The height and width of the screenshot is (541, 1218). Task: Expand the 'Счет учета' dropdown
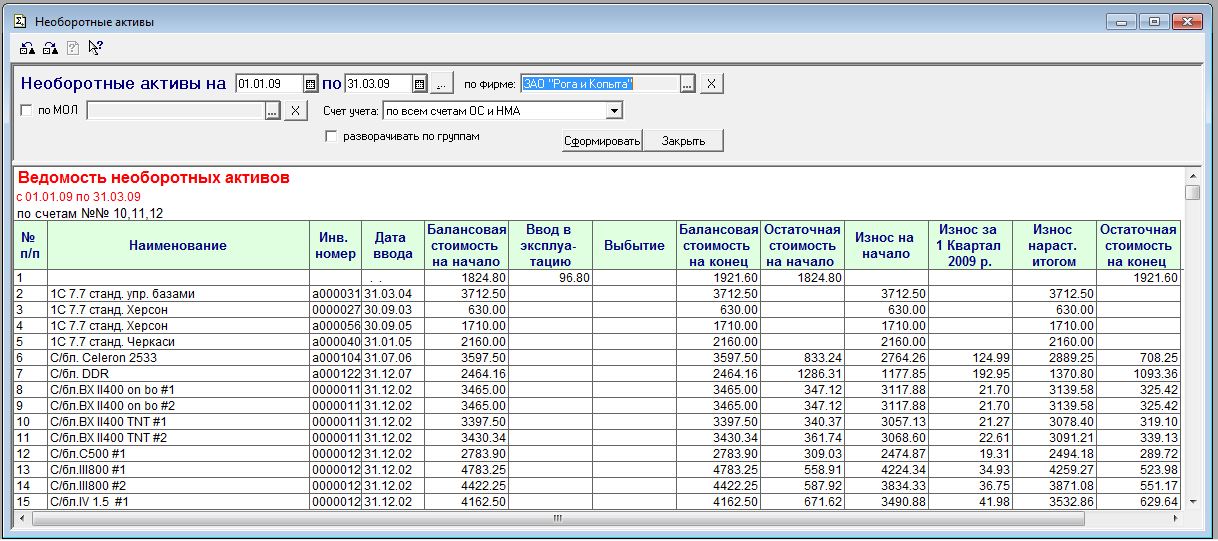pyautogui.click(x=614, y=111)
